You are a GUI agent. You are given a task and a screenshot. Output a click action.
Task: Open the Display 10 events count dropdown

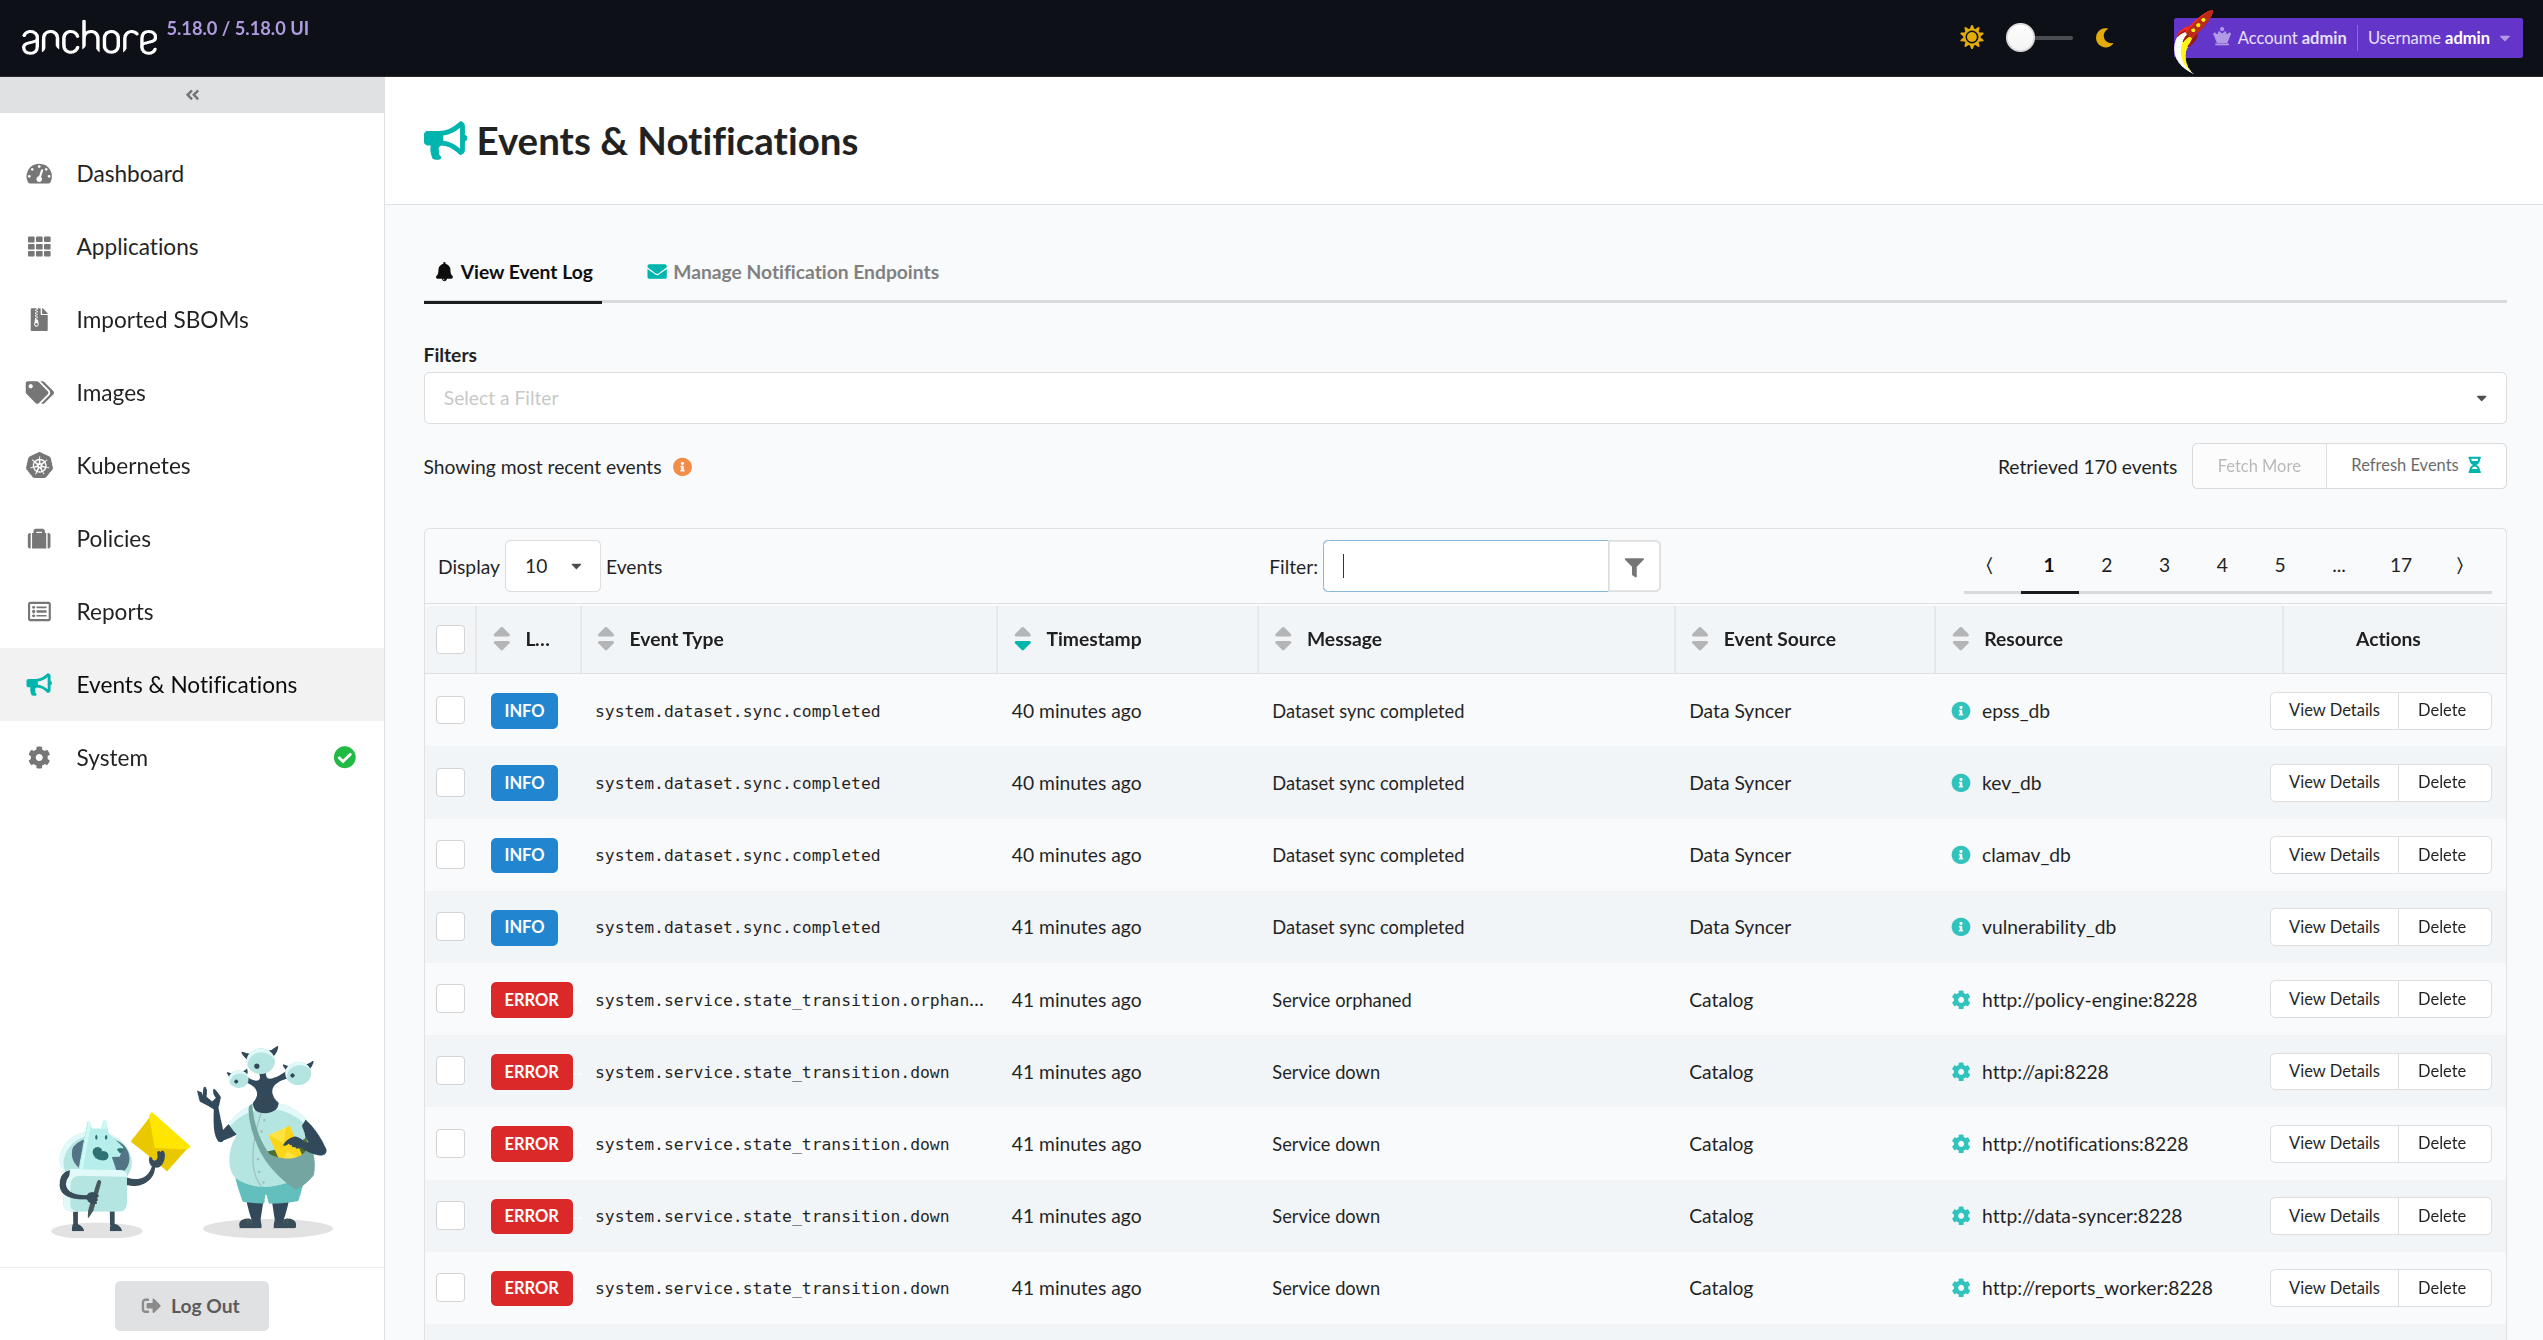(553, 567)
